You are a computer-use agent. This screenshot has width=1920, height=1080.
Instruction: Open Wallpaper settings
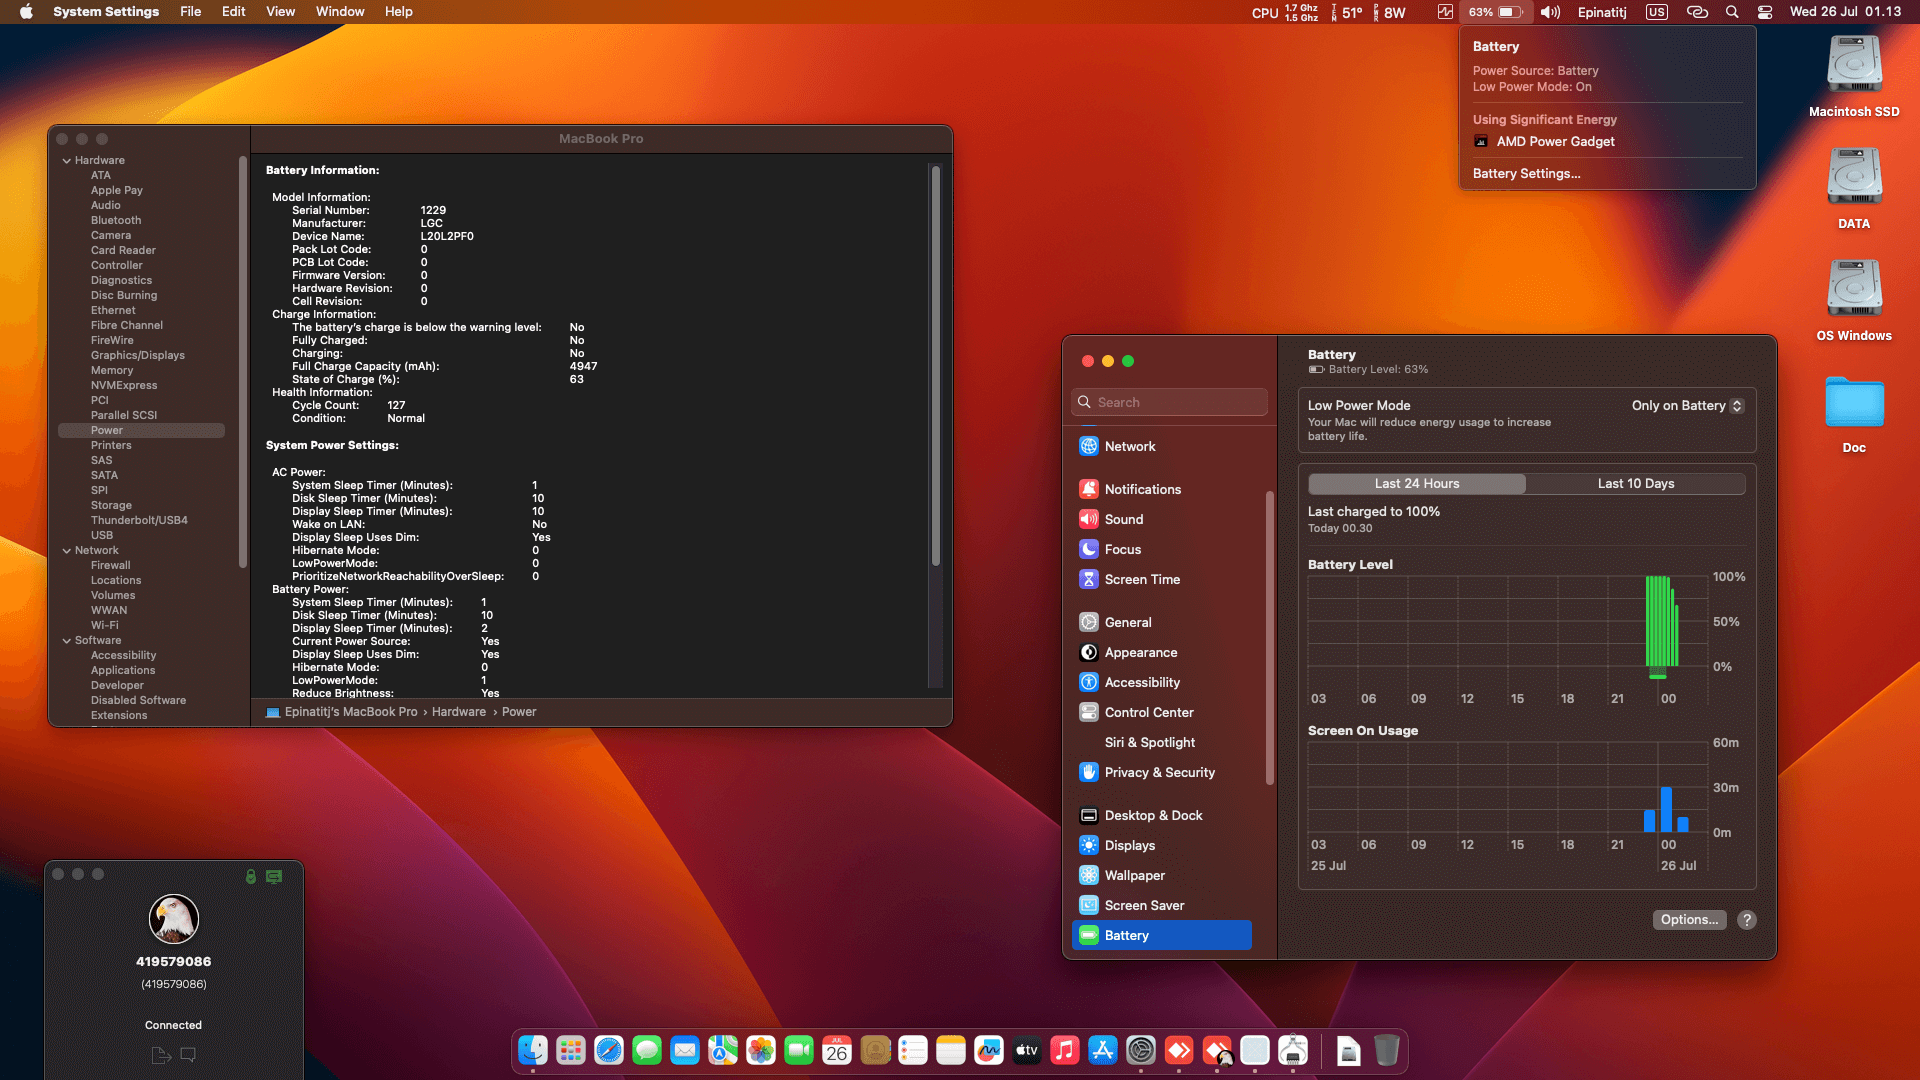pyautogui.click(x=1133, y=875)
